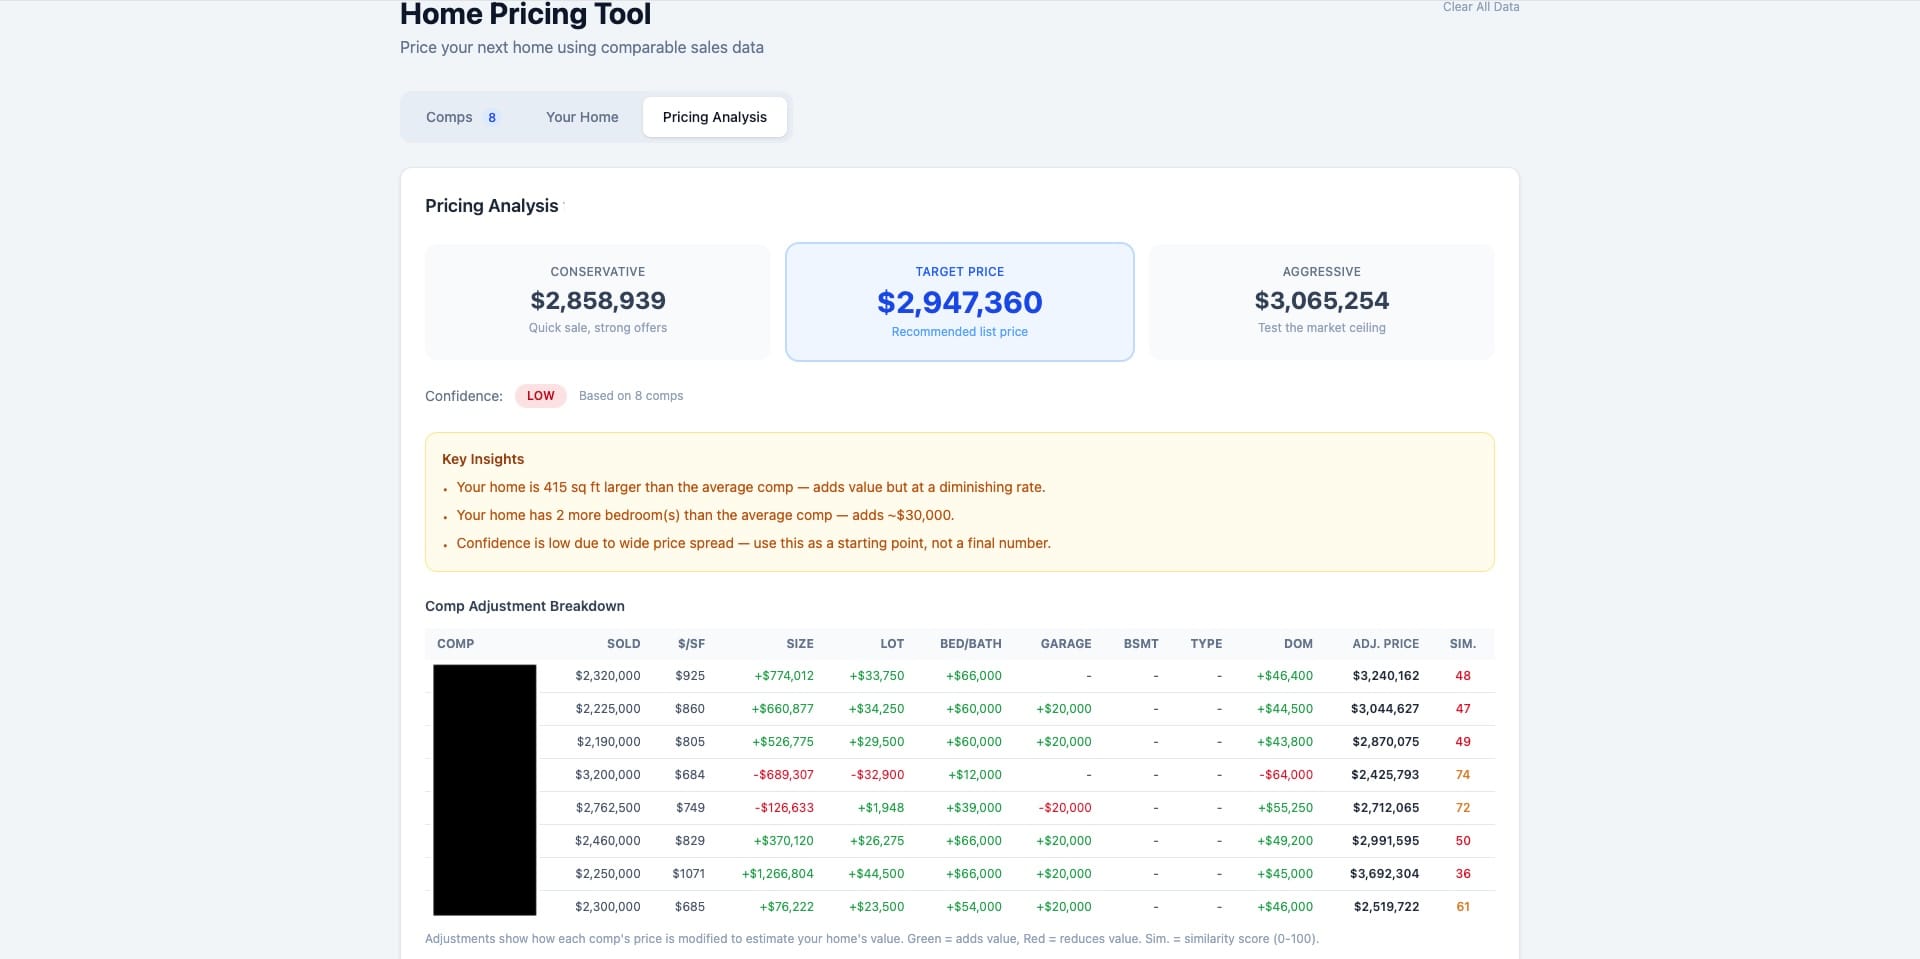Click the '8' count badge on Comps tab

(x=492, y=117)
